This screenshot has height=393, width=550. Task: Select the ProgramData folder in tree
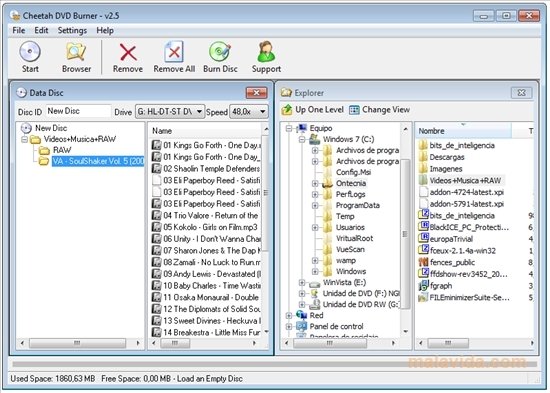coord(357,205)
